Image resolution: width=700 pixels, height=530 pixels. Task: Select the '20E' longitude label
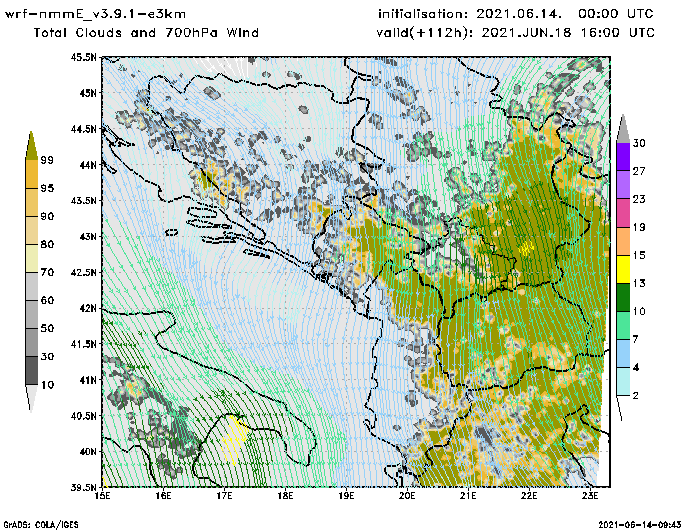click(x=407, y=496)
